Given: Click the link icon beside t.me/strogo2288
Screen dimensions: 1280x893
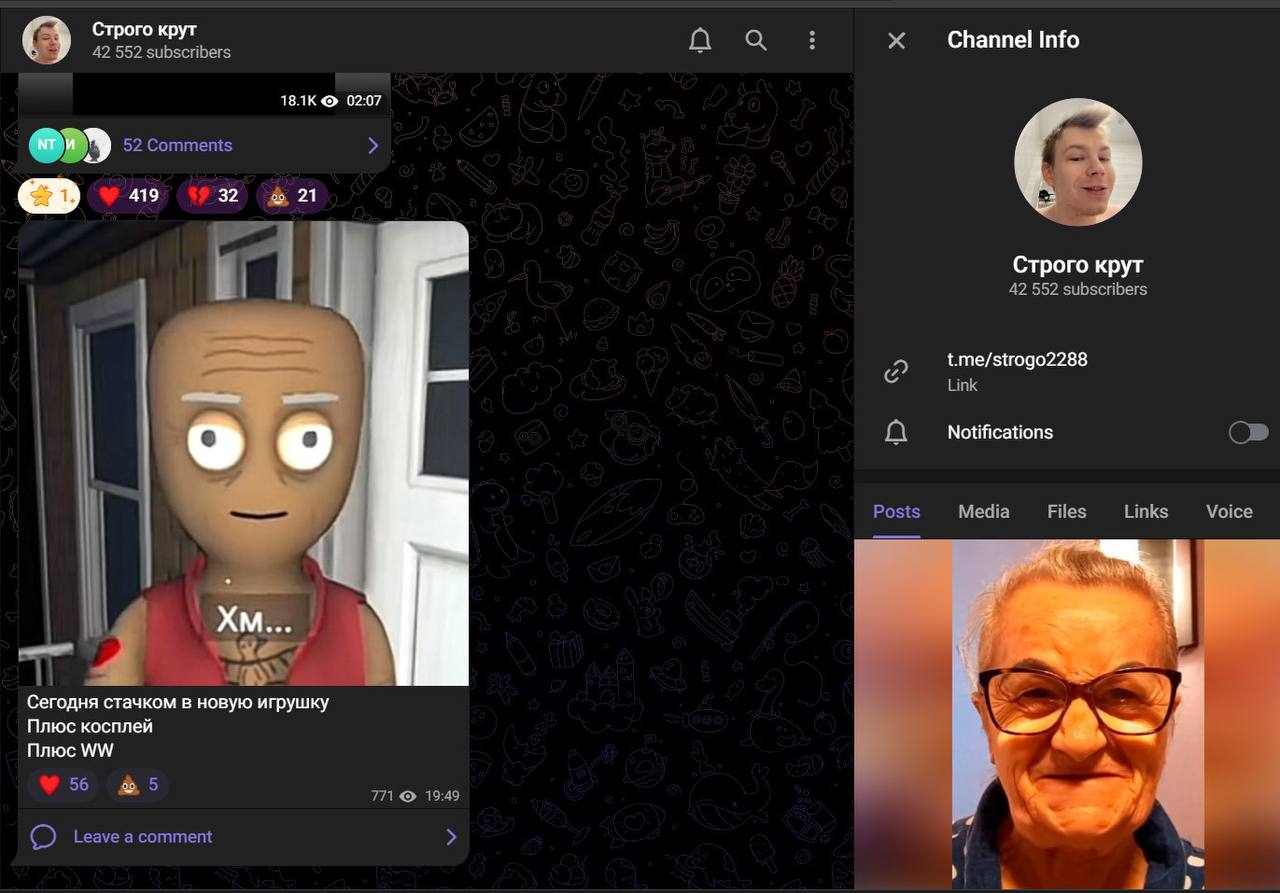Looking at the screenshot, I should coord(896,372).
